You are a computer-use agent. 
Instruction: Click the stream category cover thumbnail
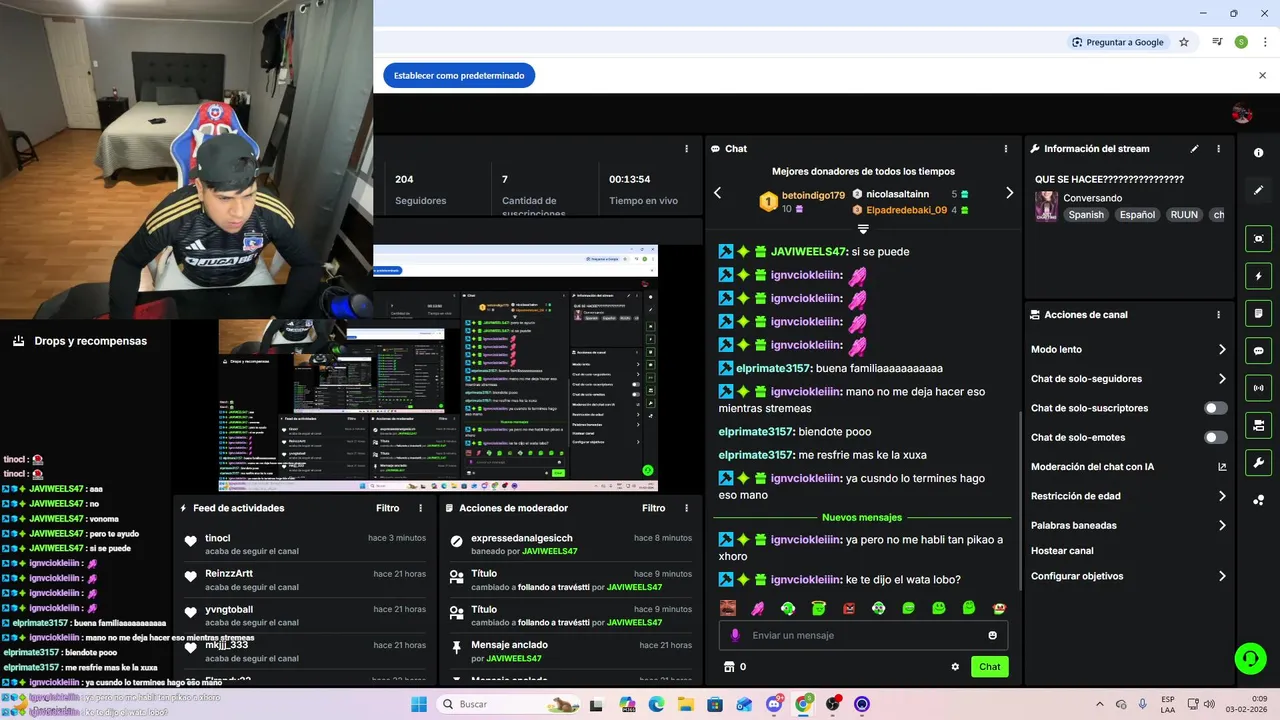point(1046,207)
